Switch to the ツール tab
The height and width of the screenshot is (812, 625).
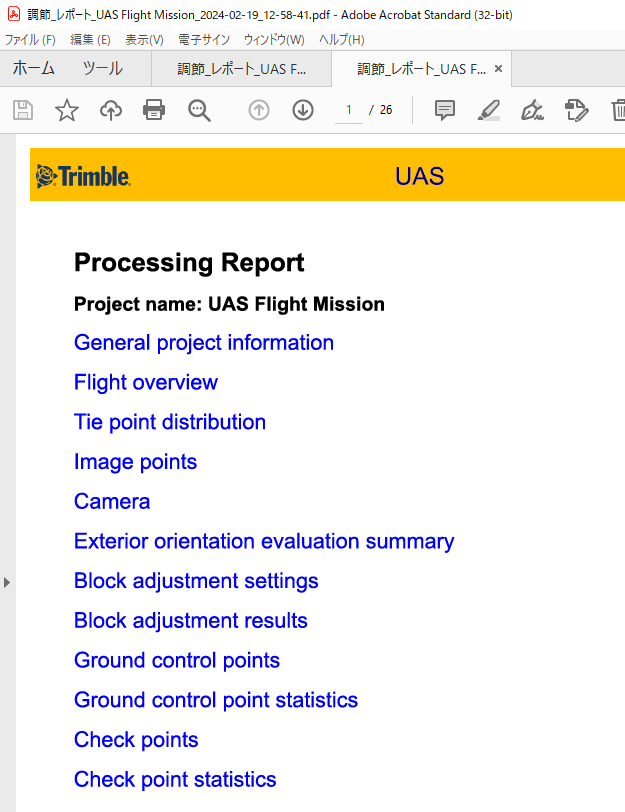(102, 69)
